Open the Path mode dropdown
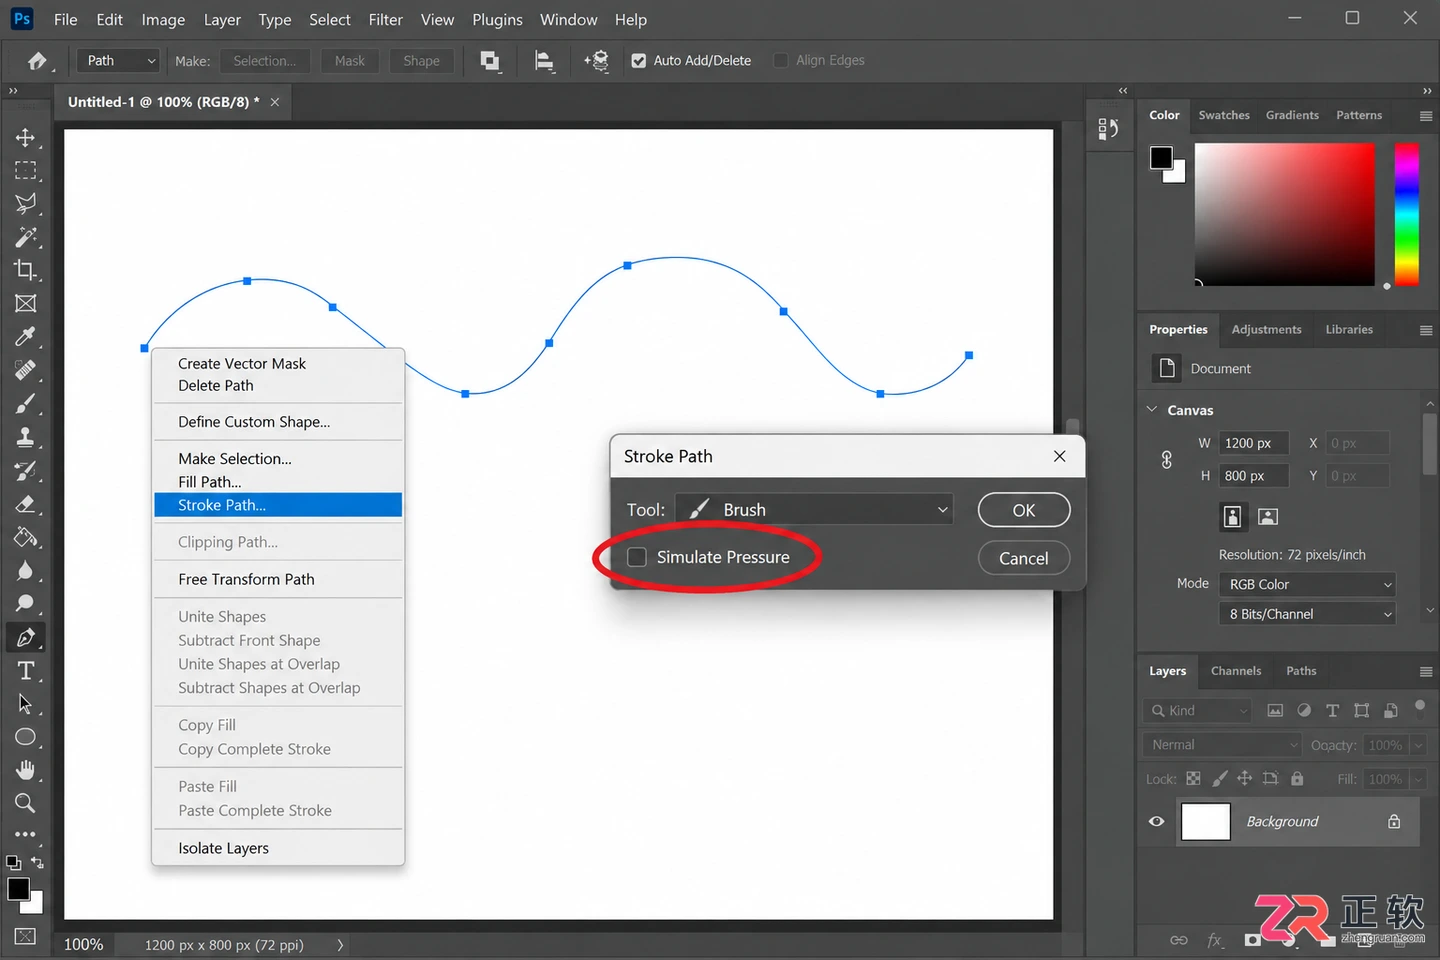Image resolution: width=1440 pixels, height=960 pixels. pos(118,61)
